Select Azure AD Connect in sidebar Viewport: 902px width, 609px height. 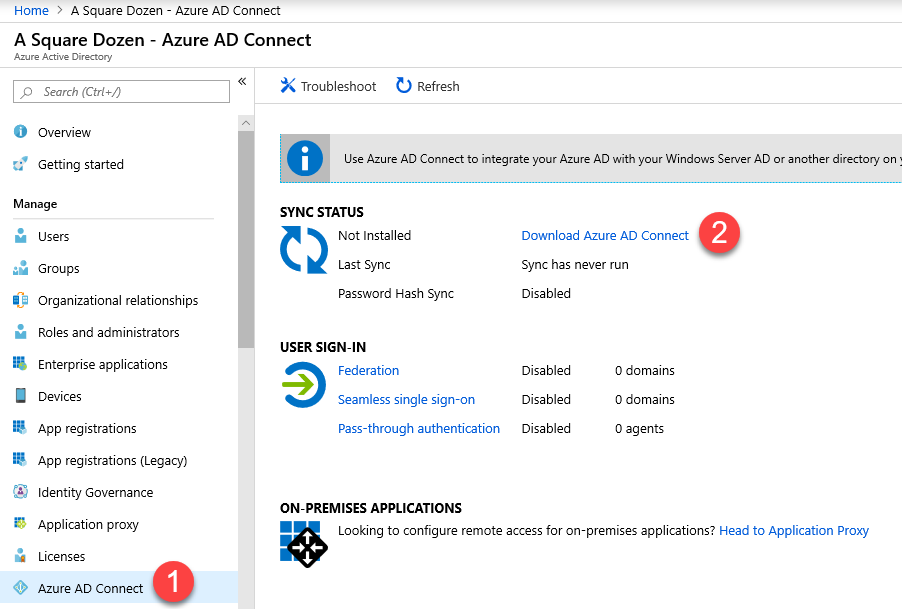90,589
